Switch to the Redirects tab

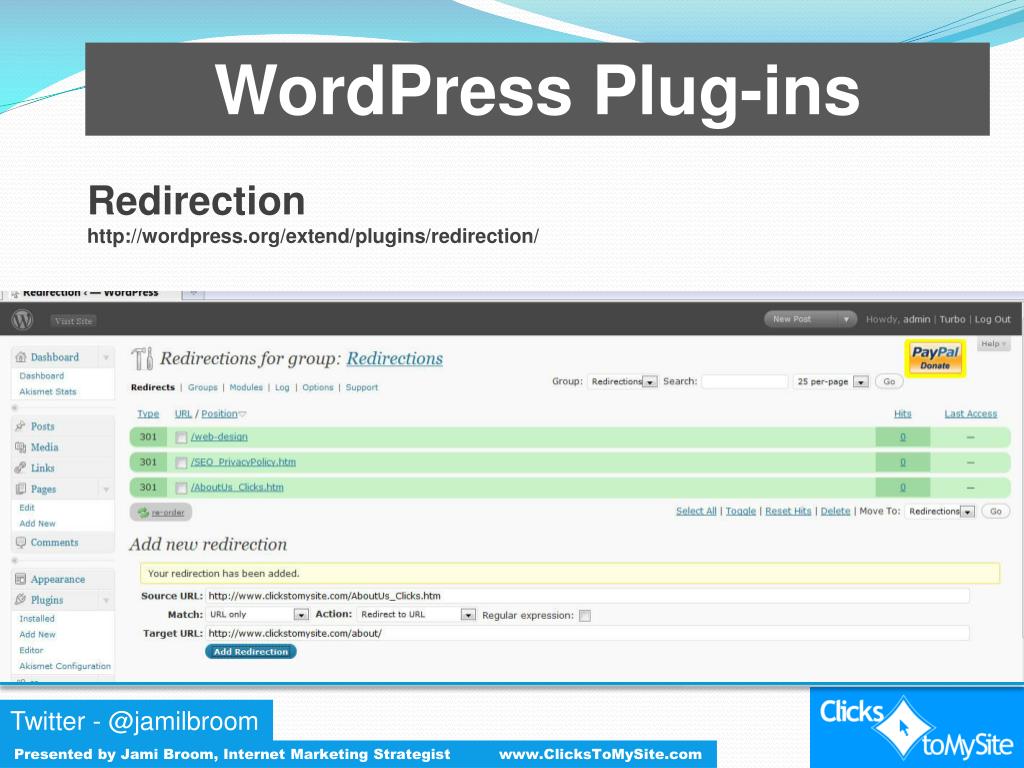click(x=153, y=387)
